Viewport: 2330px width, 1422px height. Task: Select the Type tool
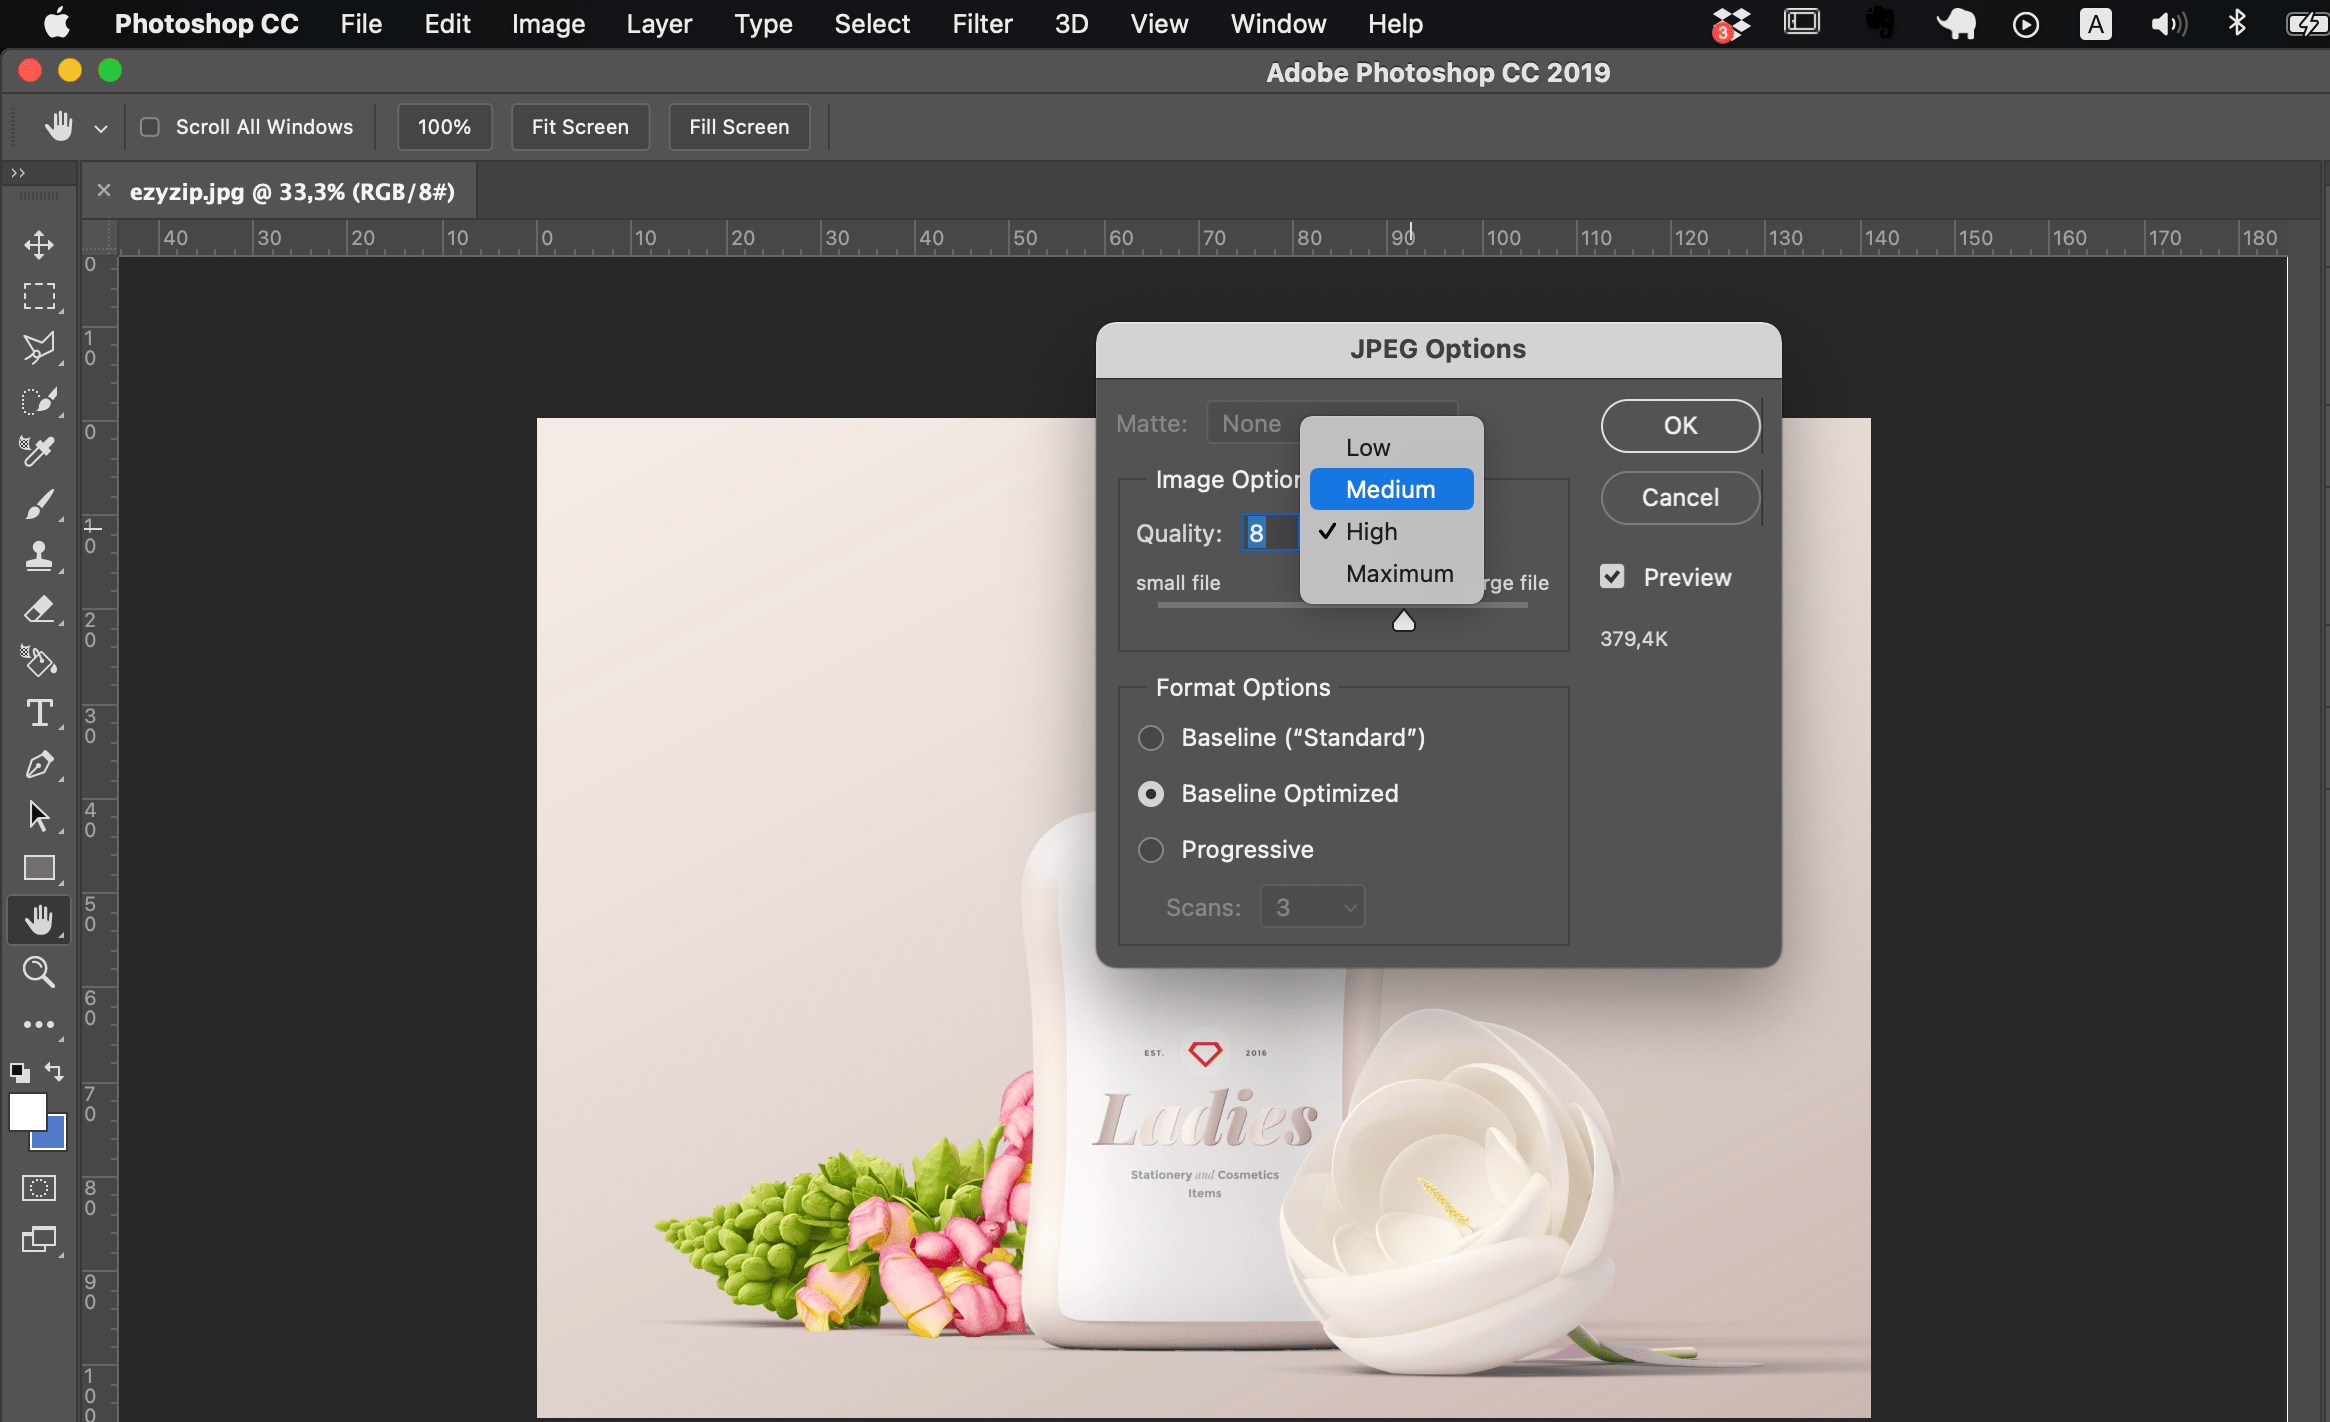[x=39, y=713]
